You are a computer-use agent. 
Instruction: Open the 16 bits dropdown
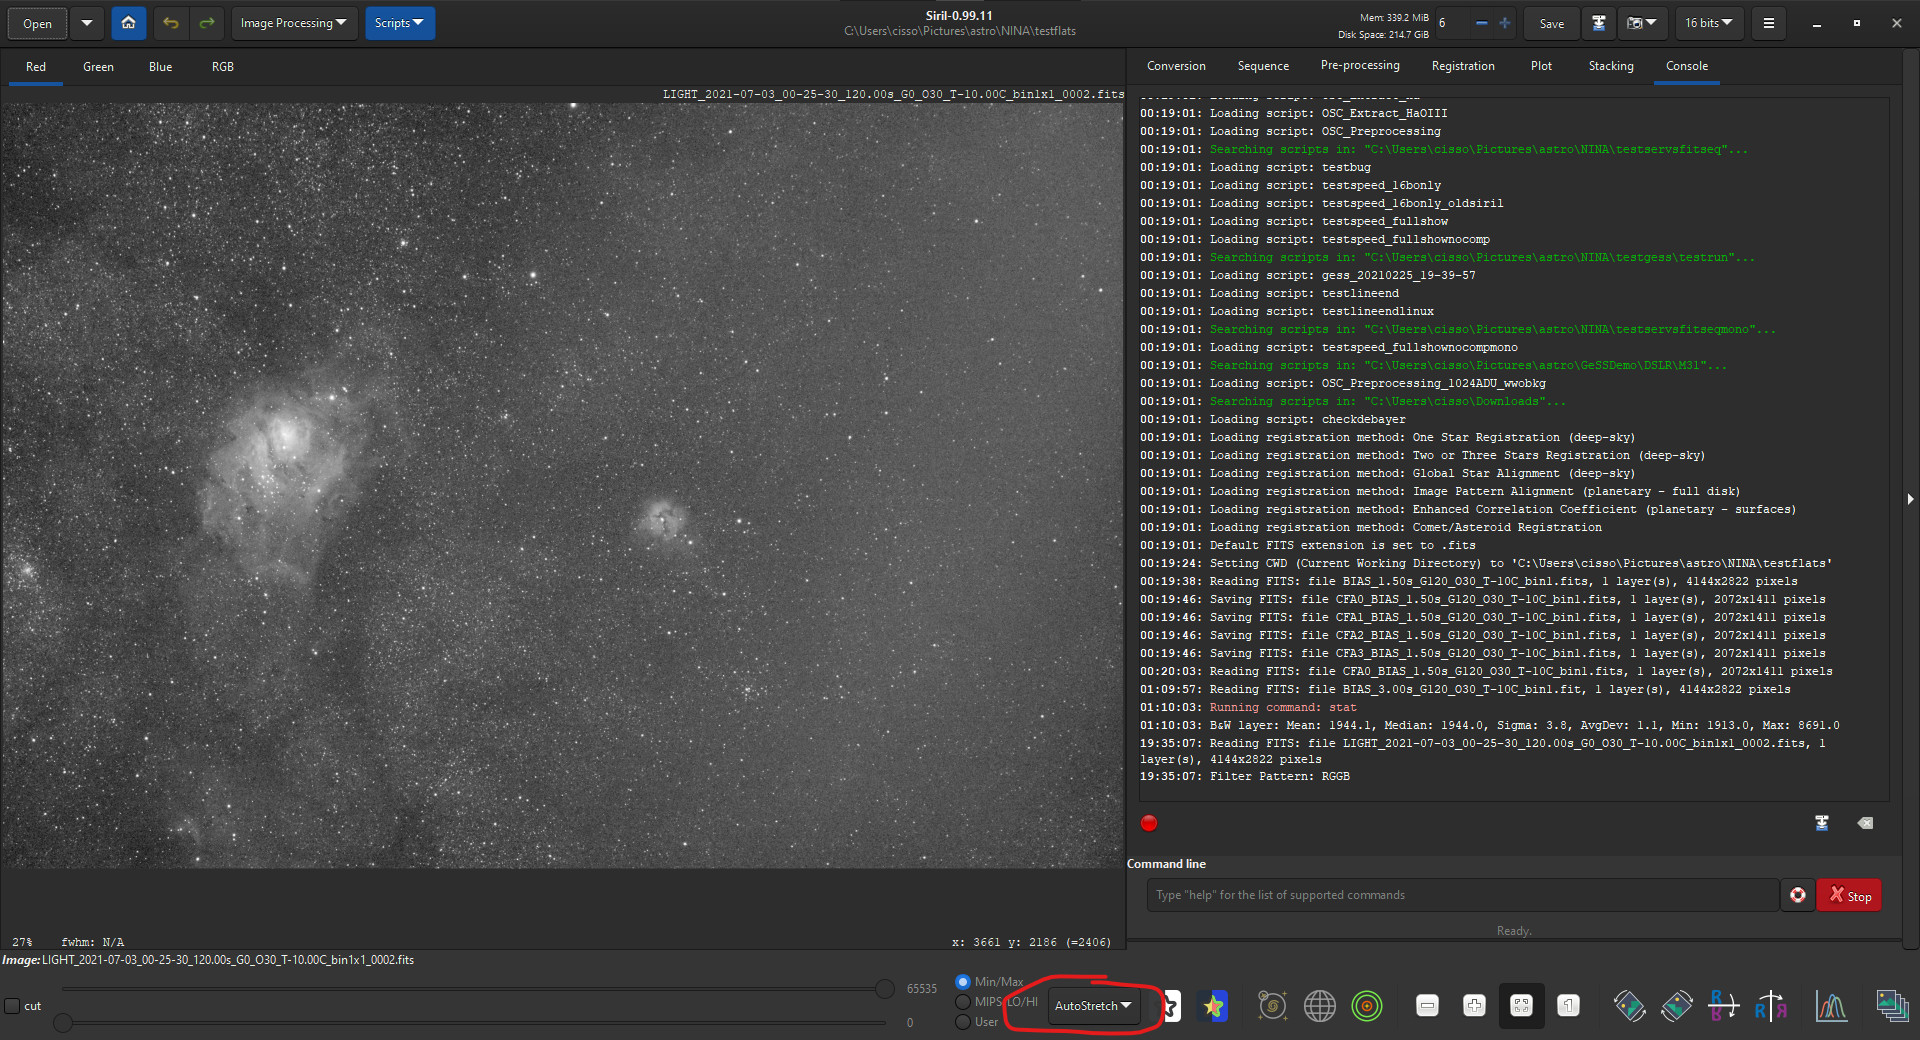(x=1708, y=23)
